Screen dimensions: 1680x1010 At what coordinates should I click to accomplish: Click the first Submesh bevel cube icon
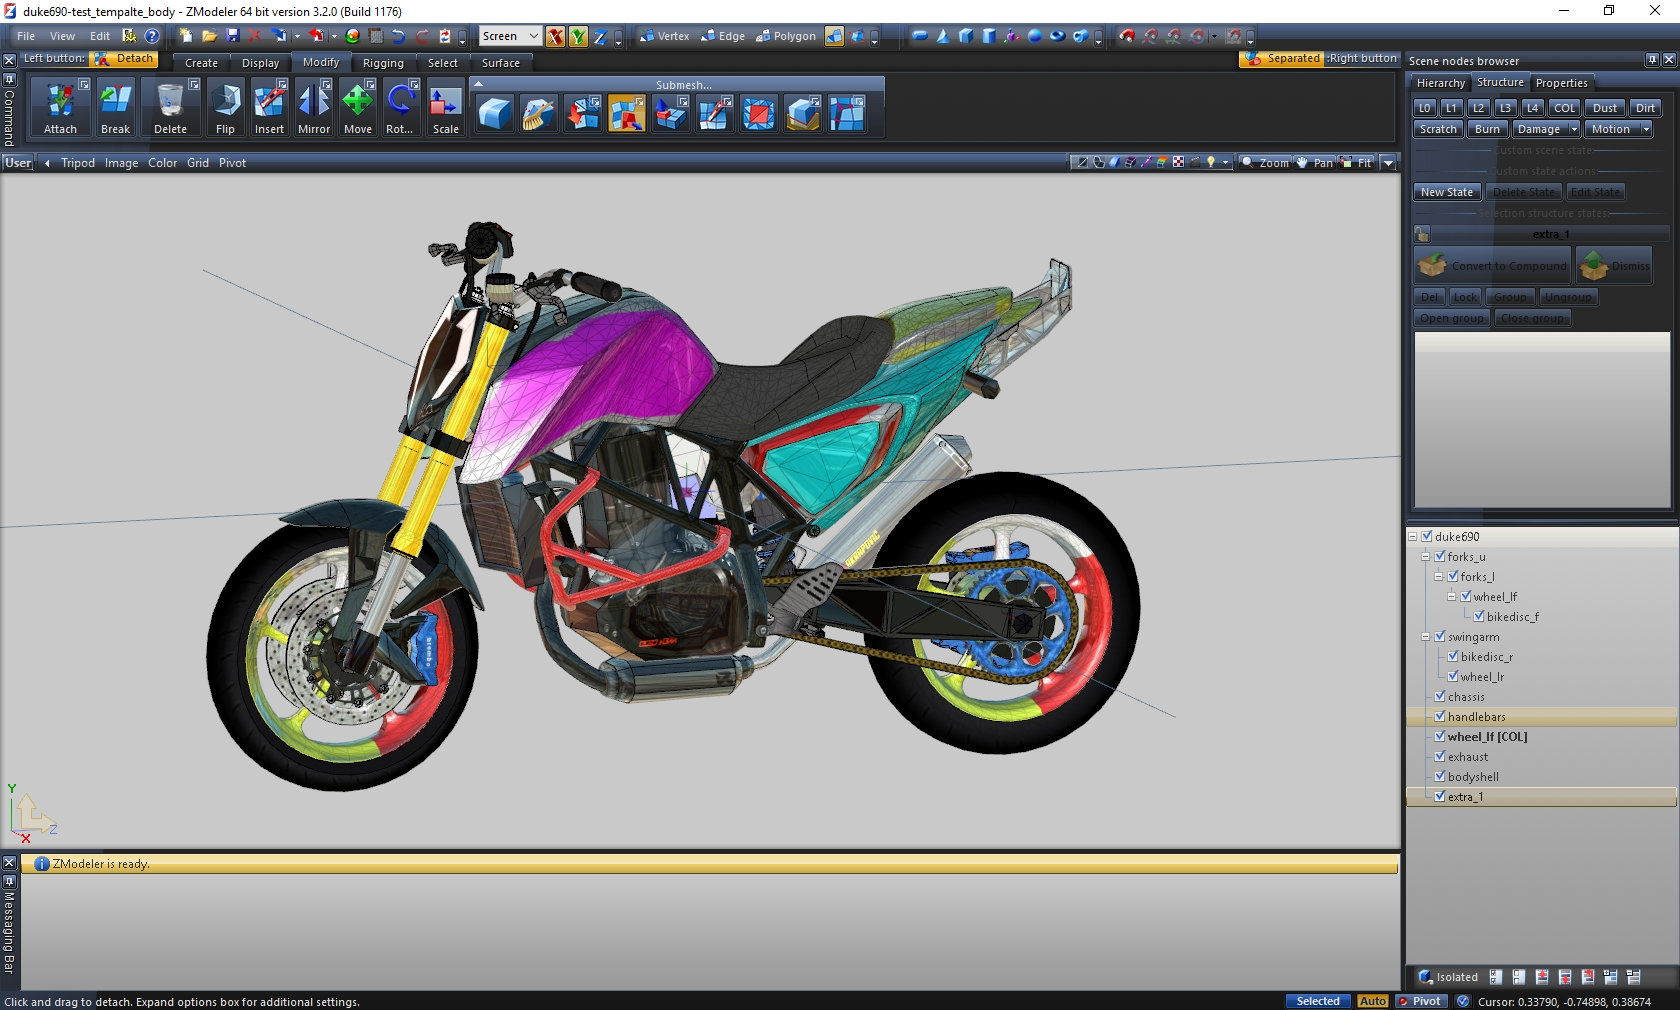(x=495, y=114)
